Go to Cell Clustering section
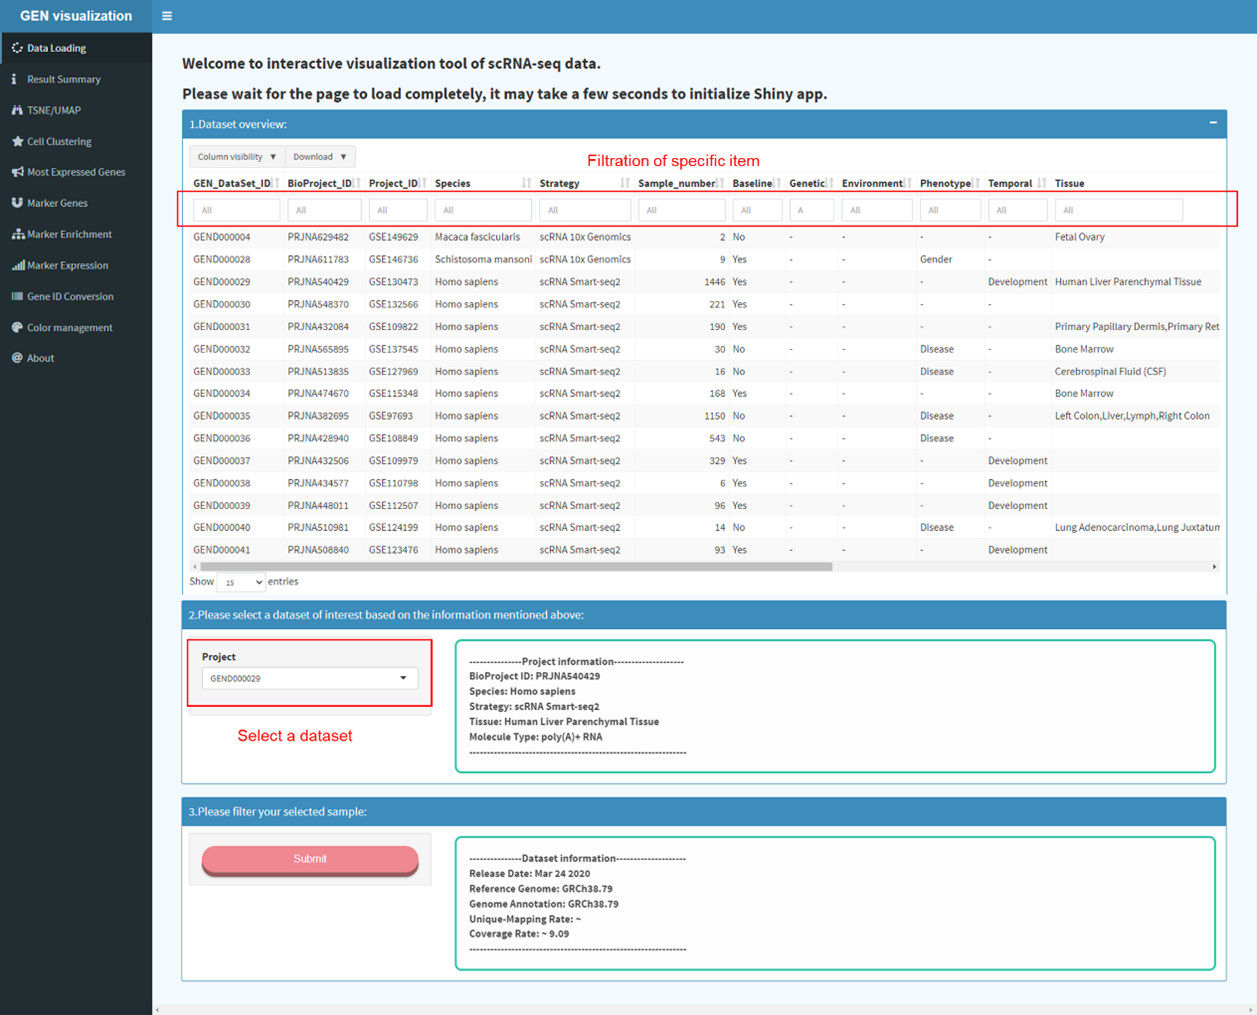 76,141
